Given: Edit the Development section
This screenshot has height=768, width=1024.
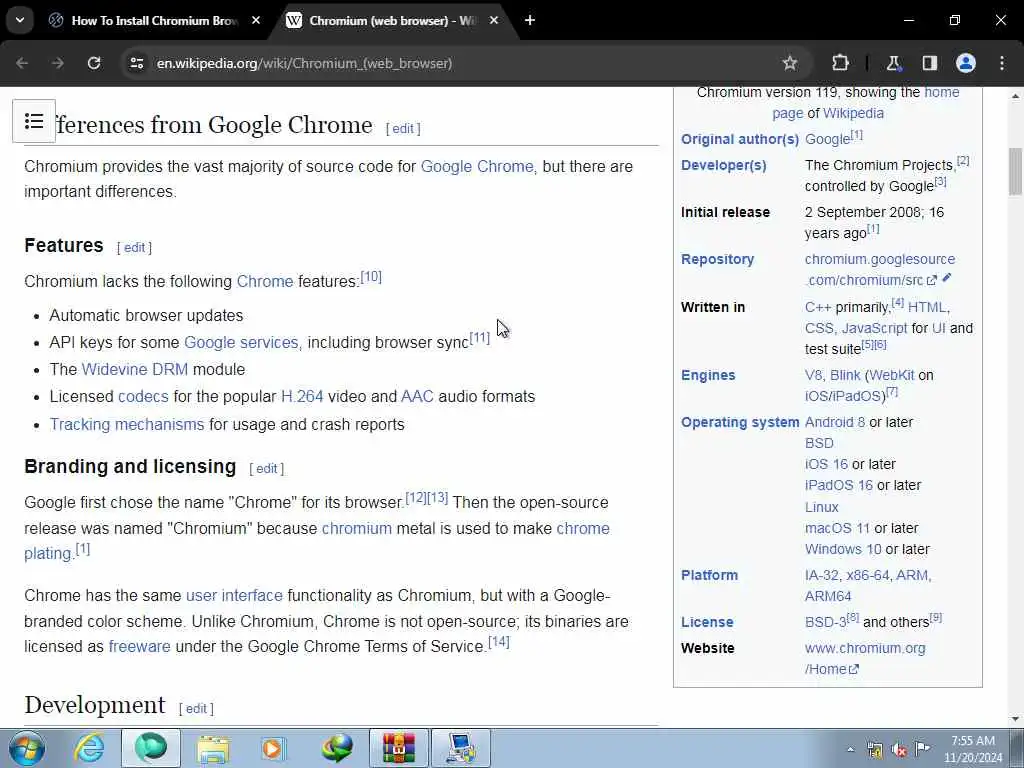Looking at the screenshot, I should click(x=196, y=709).
